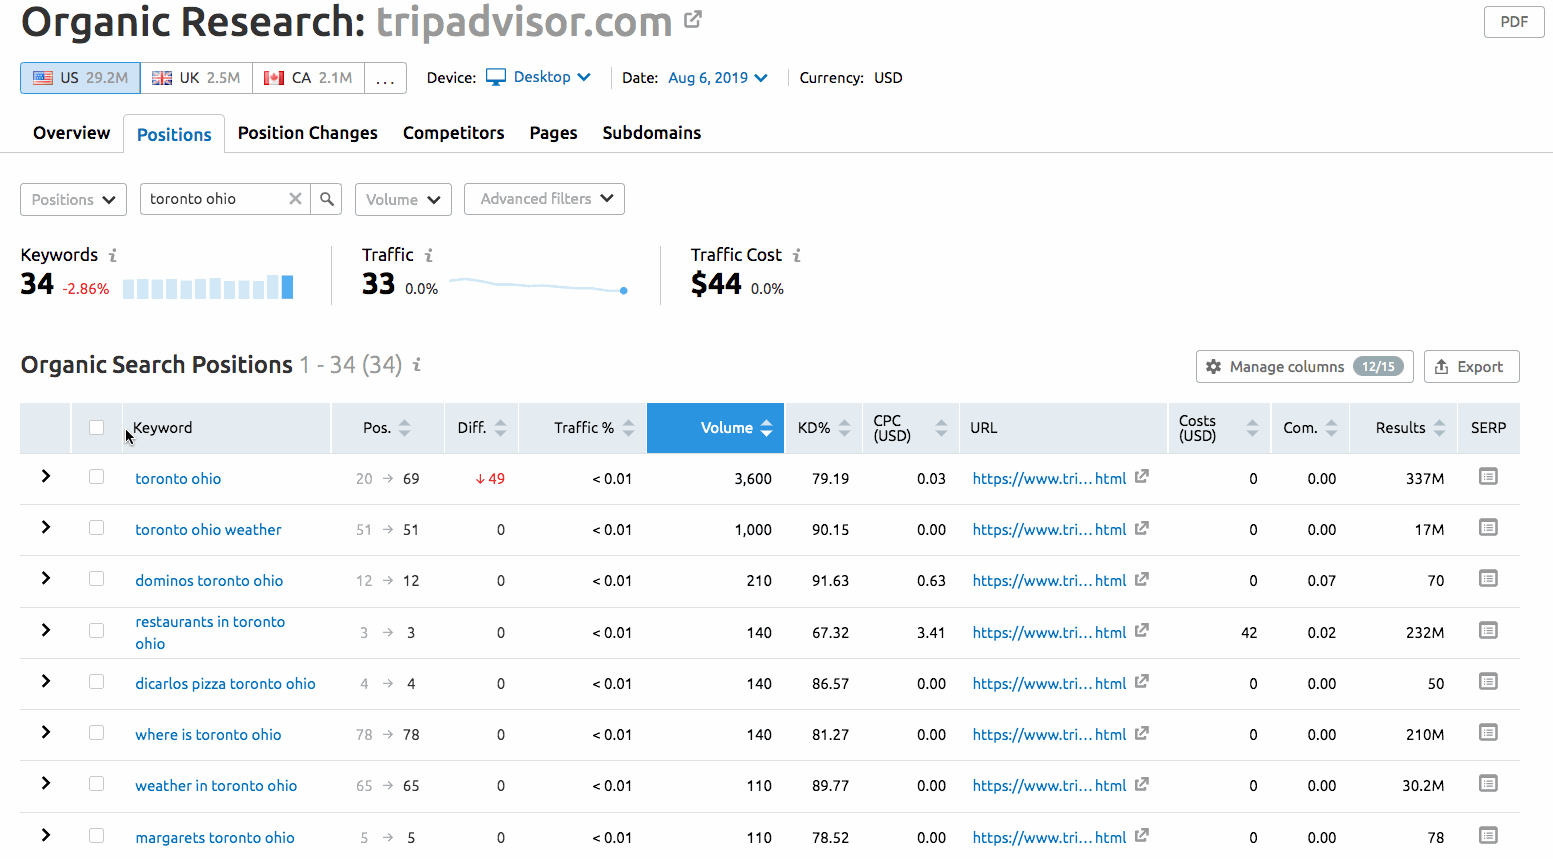Open the Advanced filters dropdown

coord(544,199)
